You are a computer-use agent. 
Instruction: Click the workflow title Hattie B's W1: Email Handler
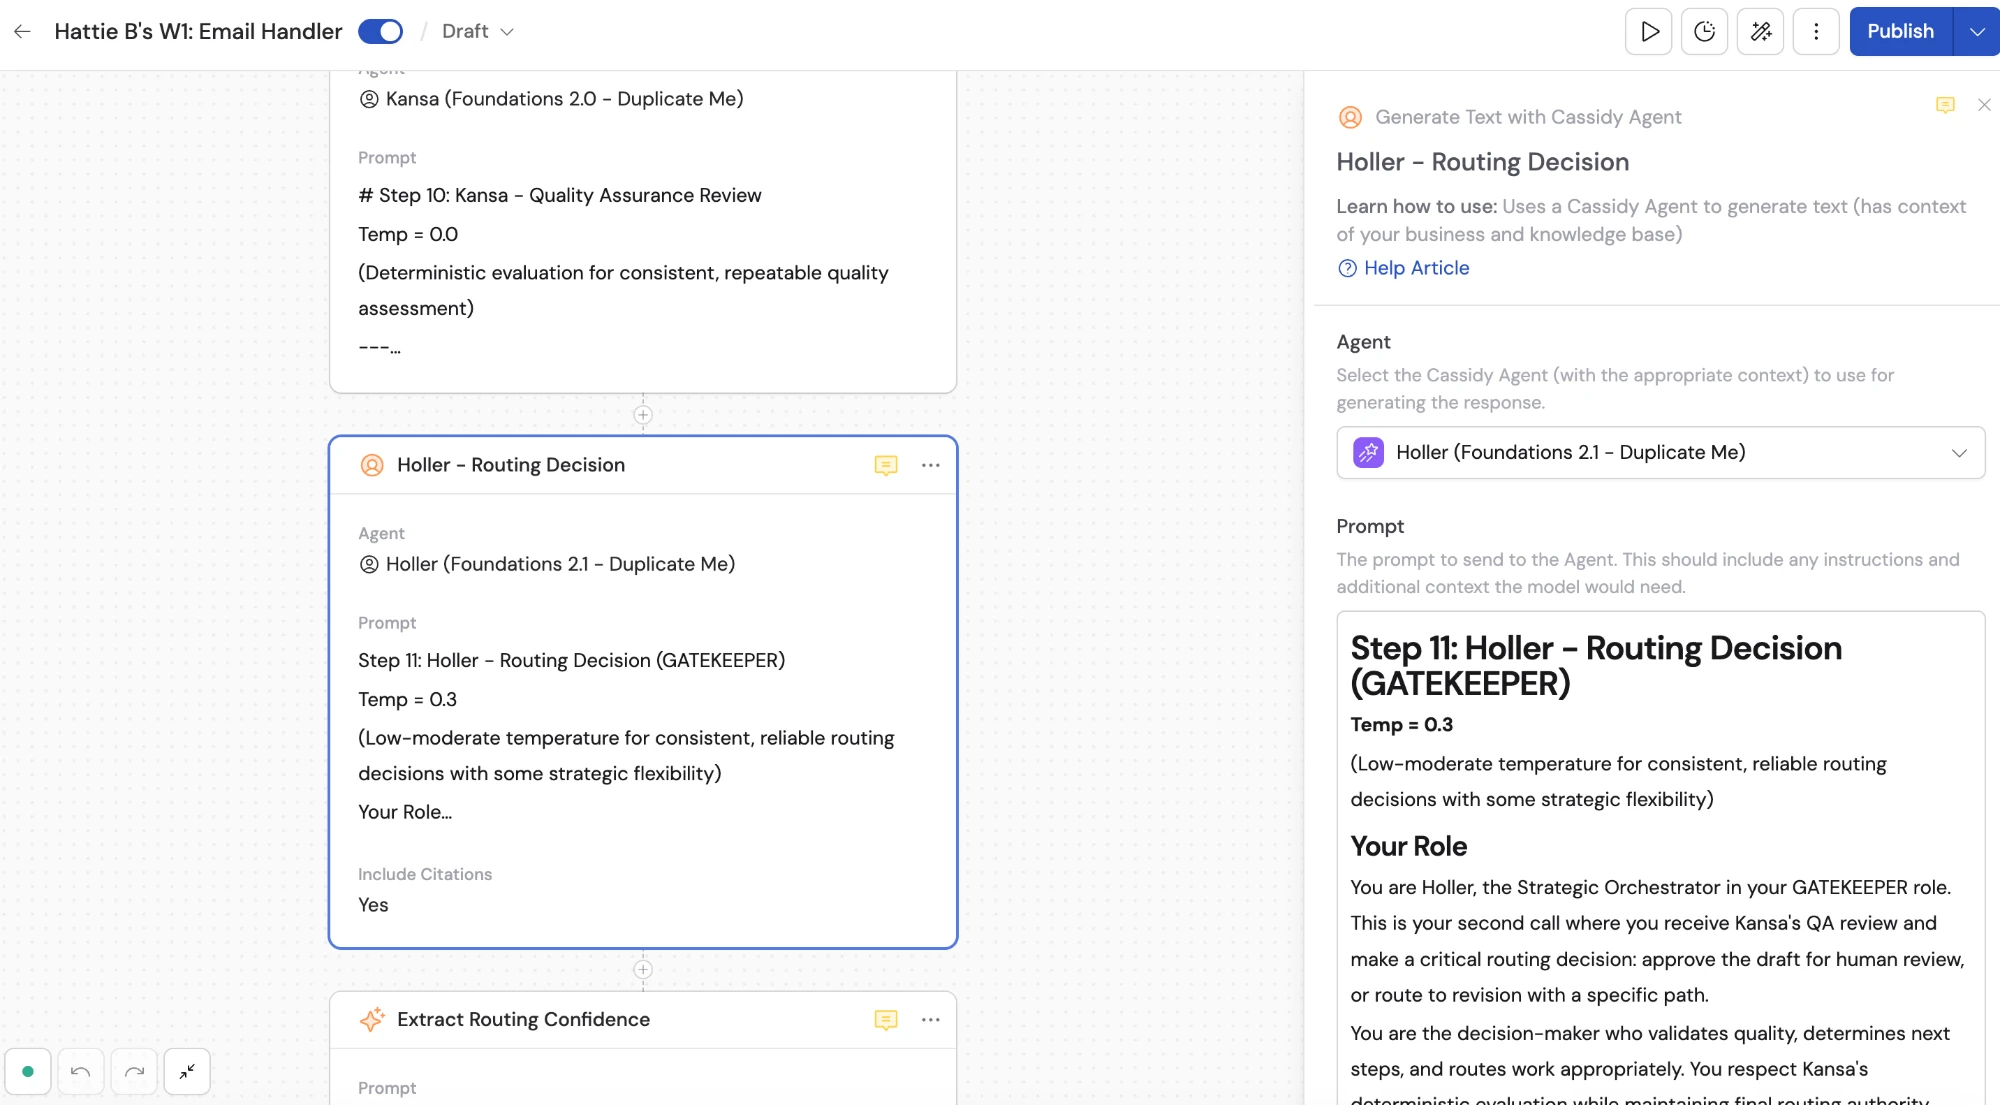click(x=198, y=31)
